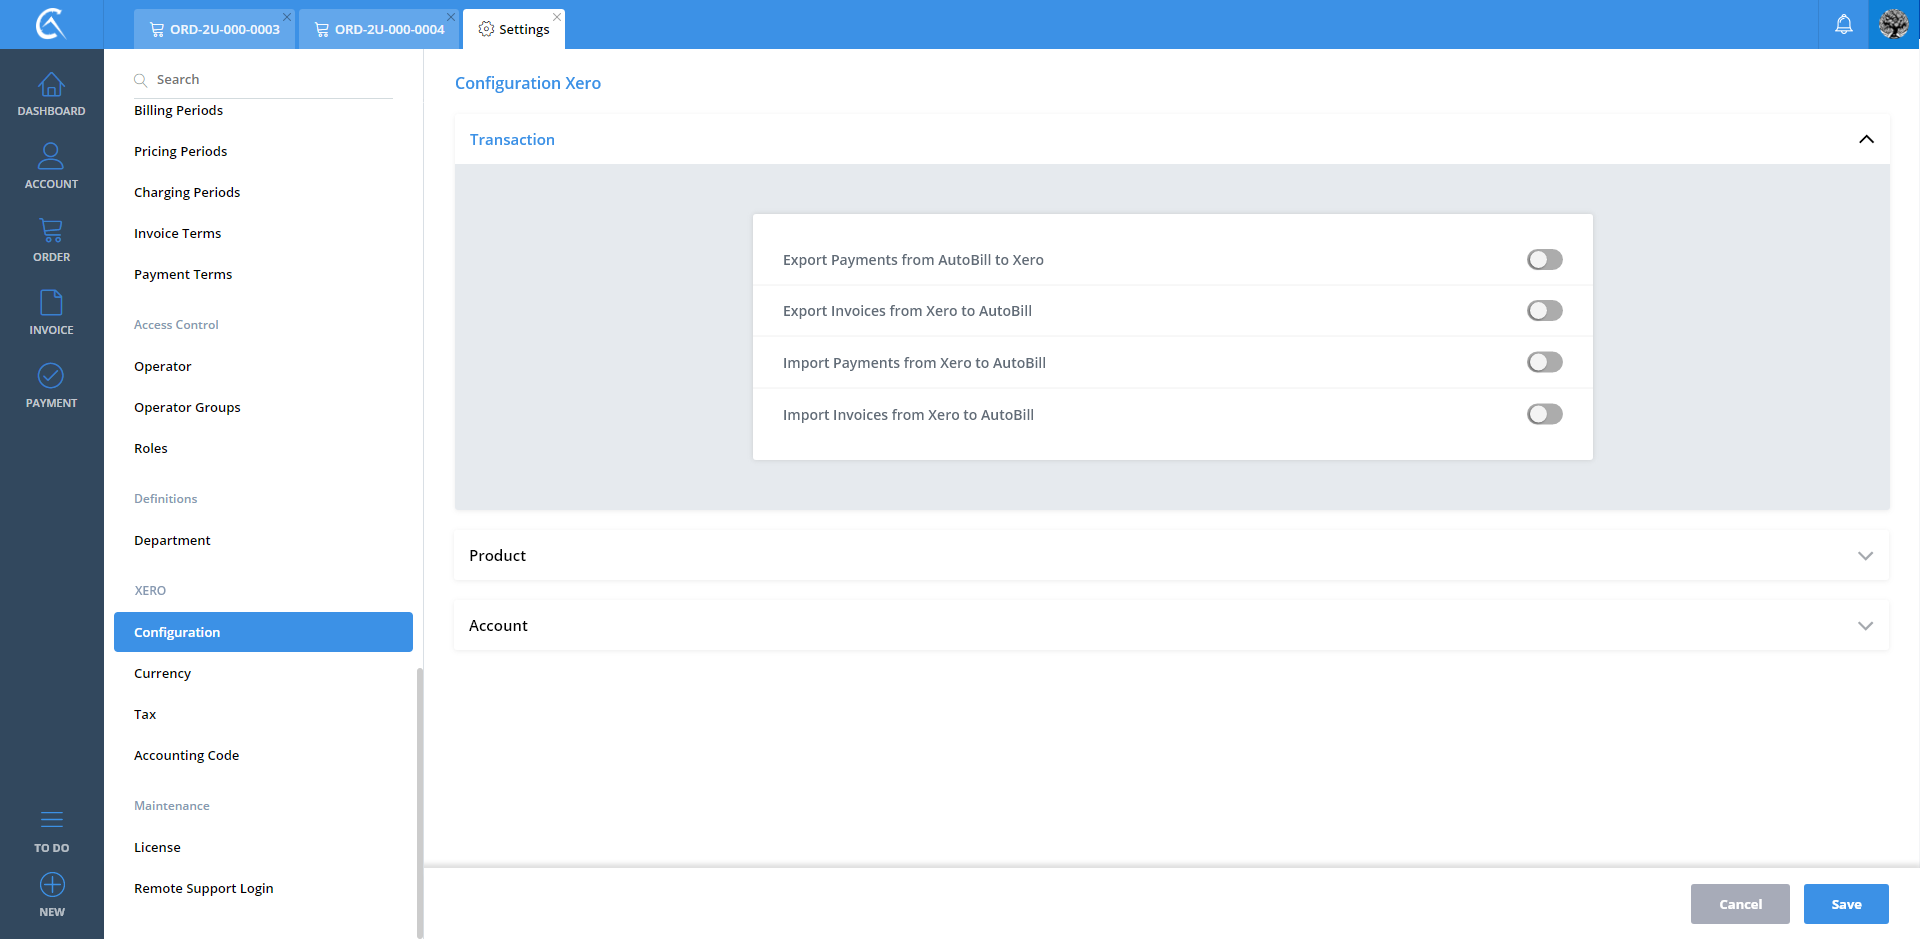Click the settings Search field

[270, 80]
